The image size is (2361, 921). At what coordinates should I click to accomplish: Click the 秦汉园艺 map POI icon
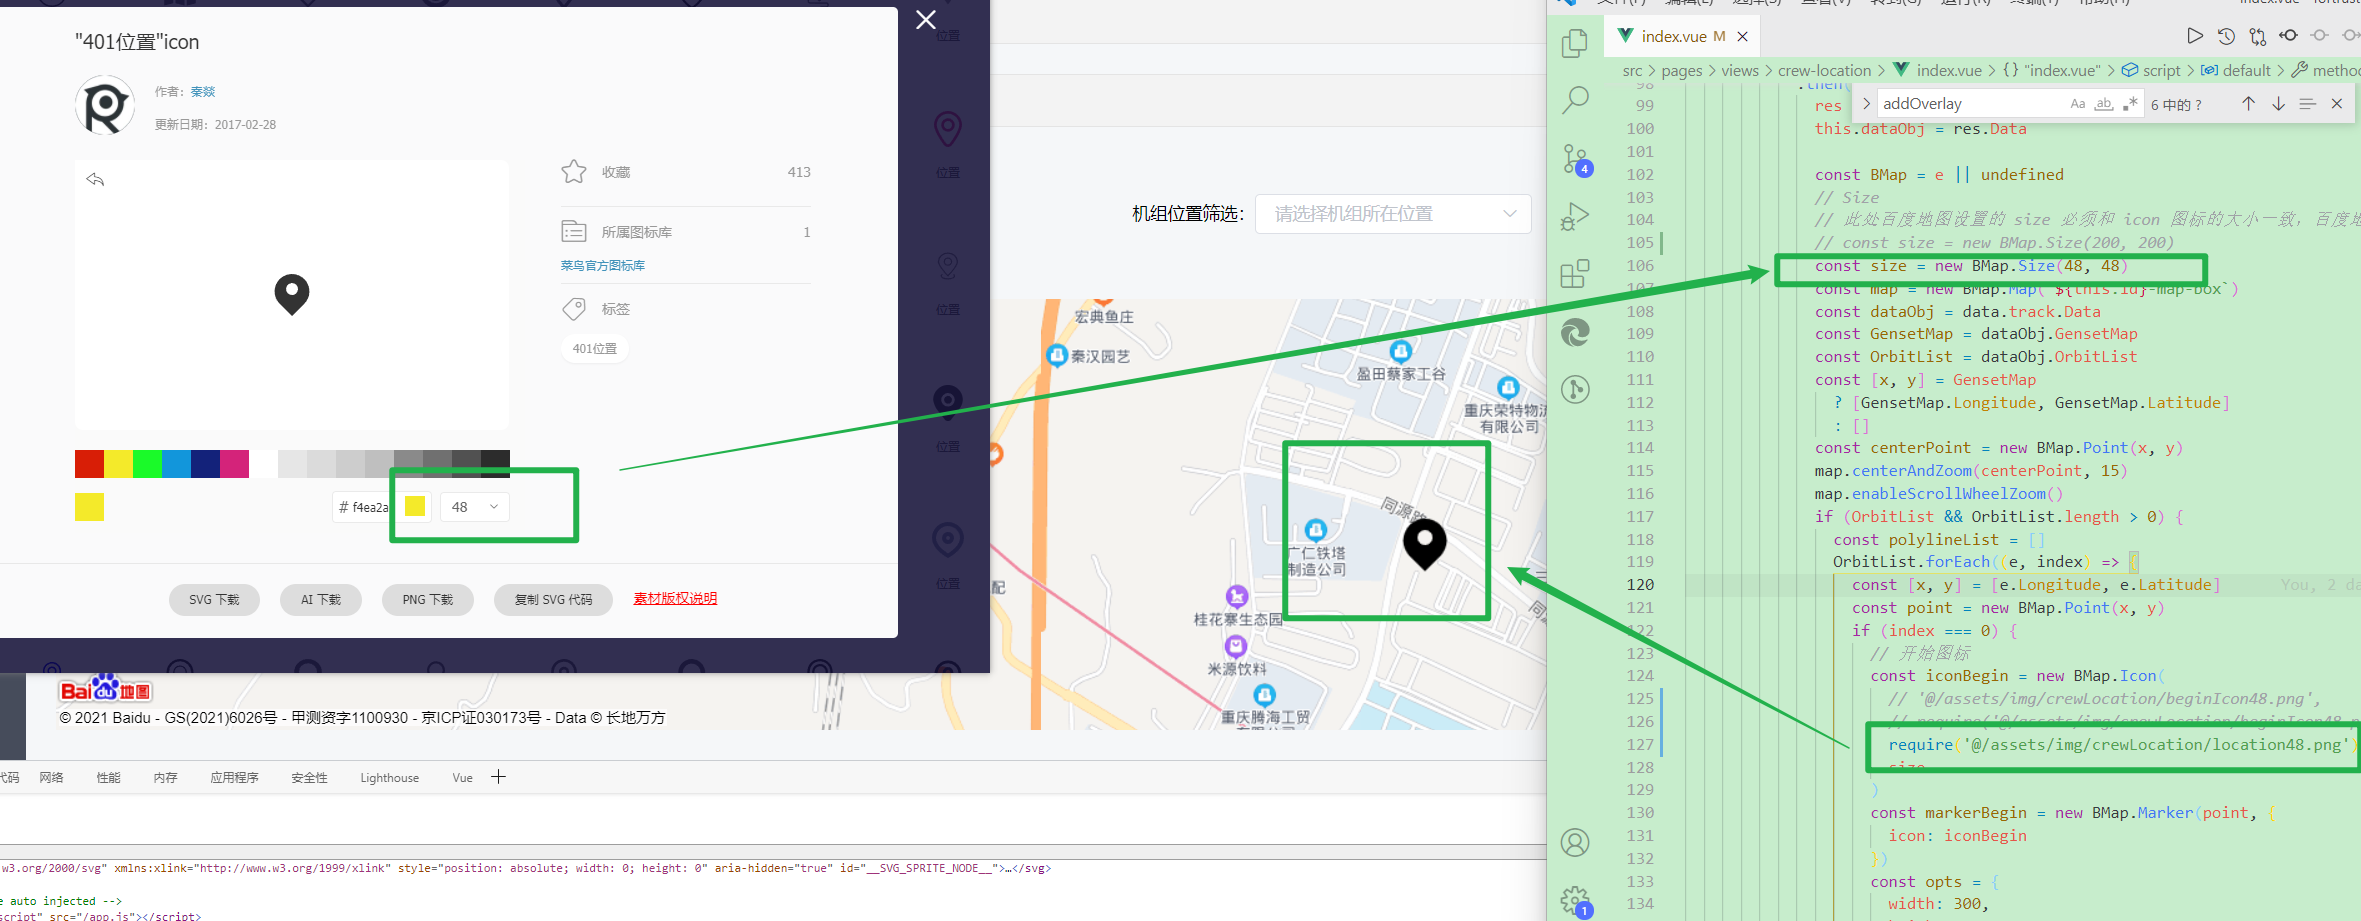pos(1057,355)
